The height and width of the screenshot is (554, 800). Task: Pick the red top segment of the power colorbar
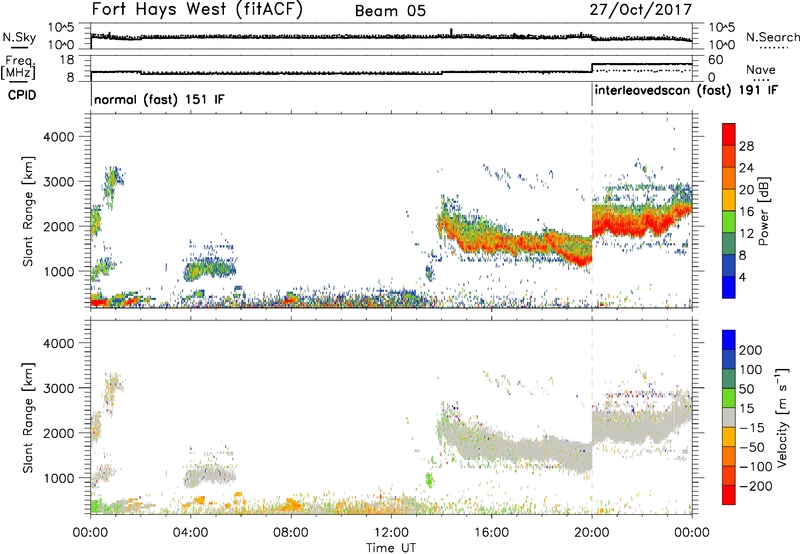point(729,134)
